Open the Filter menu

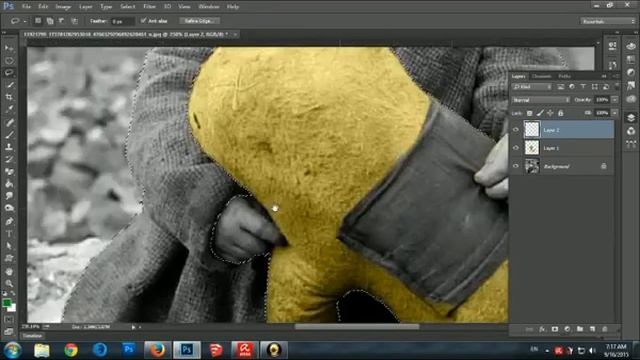(149, 7)
